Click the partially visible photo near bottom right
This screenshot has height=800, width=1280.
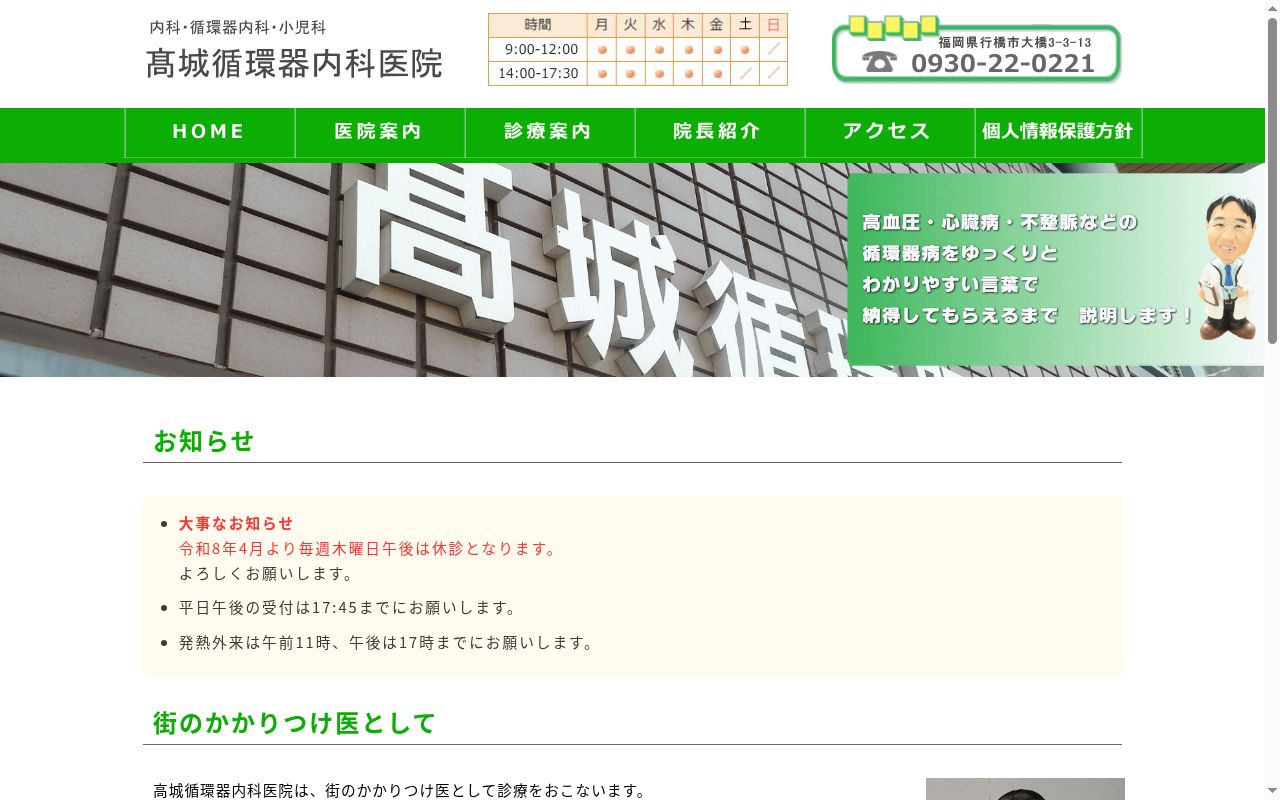(1025, 789)
